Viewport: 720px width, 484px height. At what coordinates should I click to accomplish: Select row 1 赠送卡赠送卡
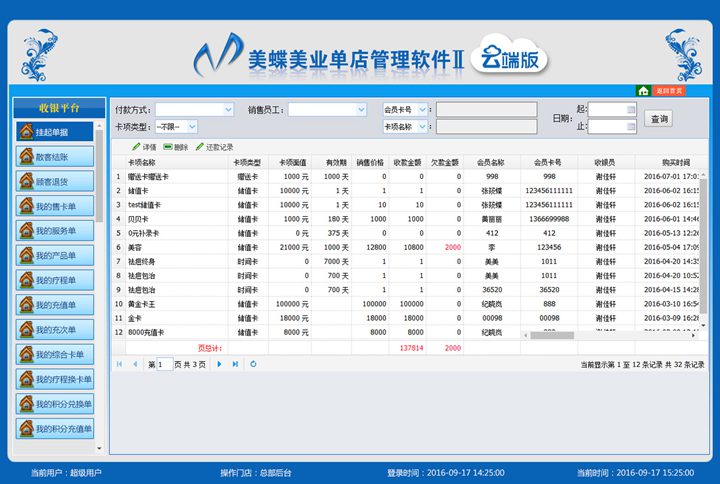[x=406, y=176]
